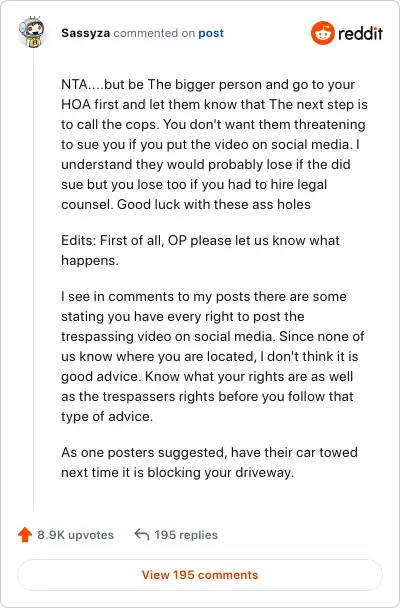Follow the blue 'post' link

coord(211,33)
